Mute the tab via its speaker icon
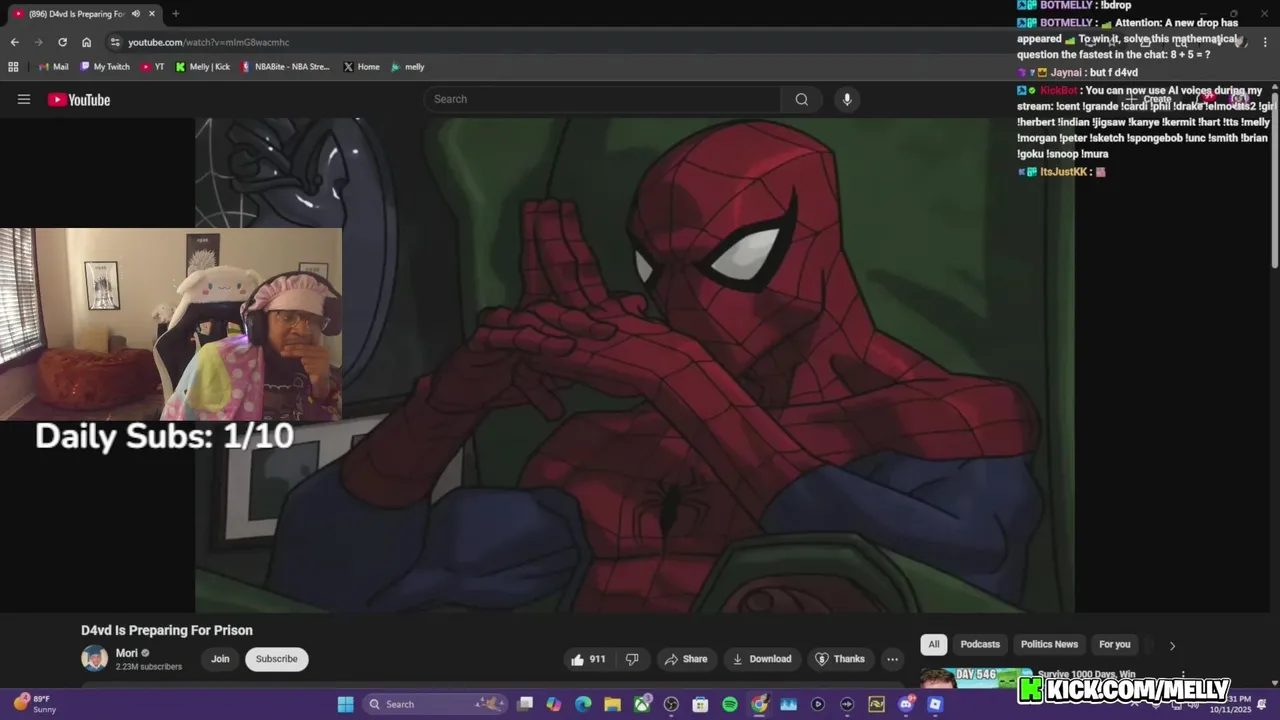Screen dimensions: 1280x720 pyautogui.click(x=135, y=14)
